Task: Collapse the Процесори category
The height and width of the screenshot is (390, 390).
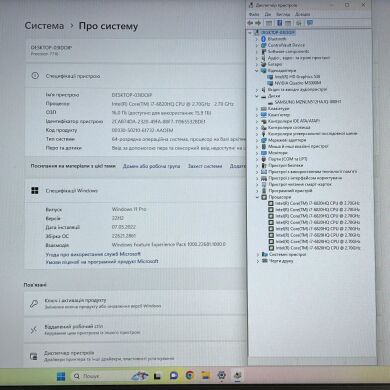Action: 257,197
